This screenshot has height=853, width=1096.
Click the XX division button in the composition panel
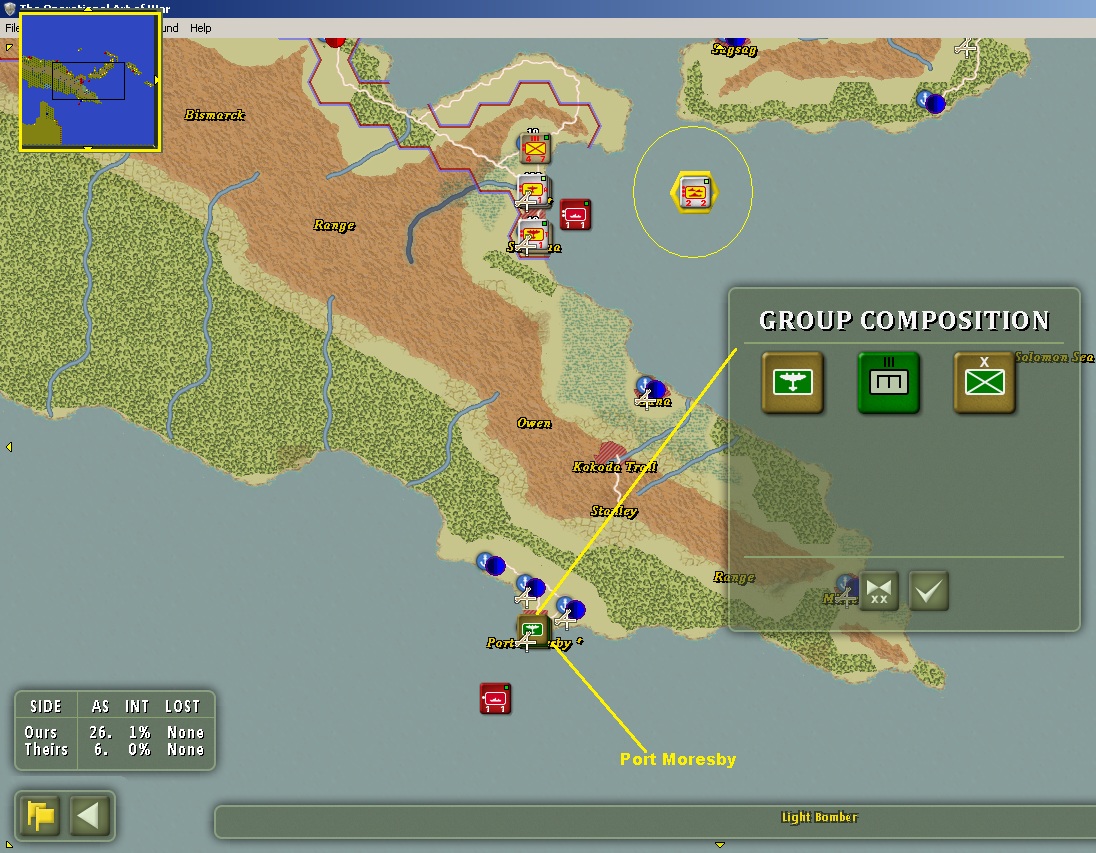pos(879,592)
